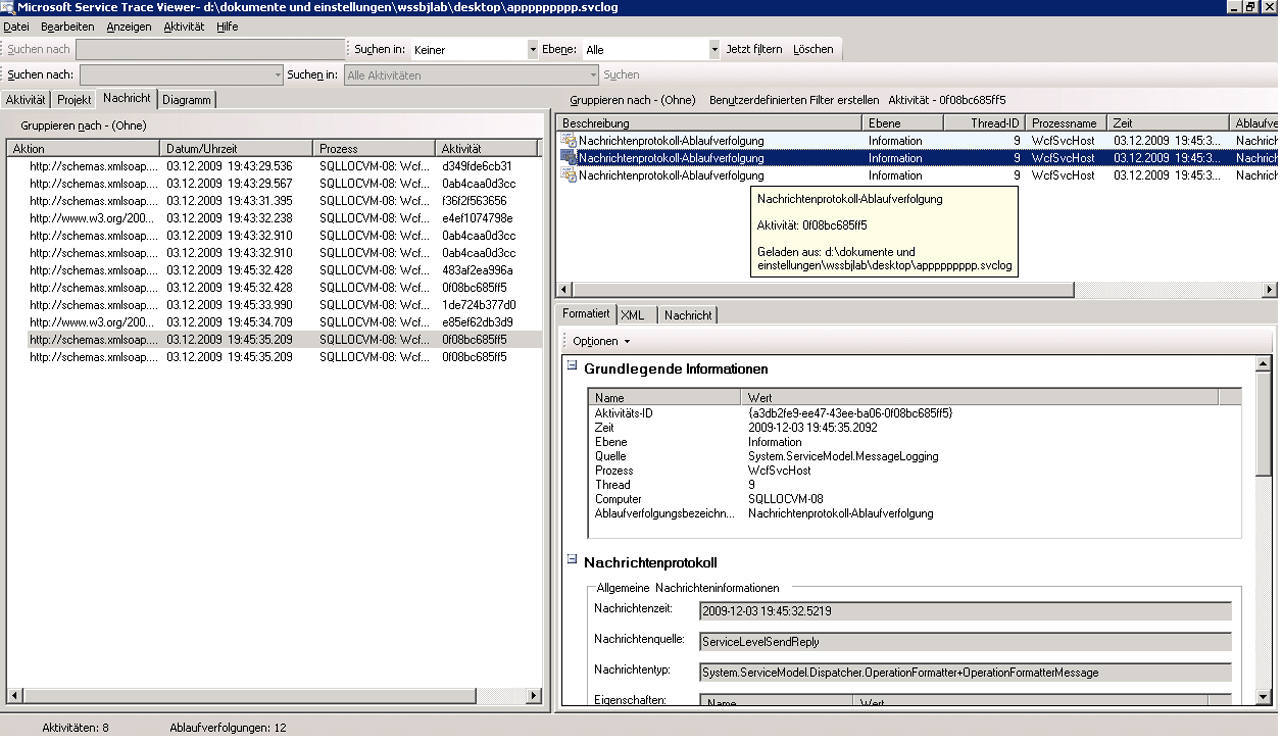Sort by the Datum/Uhrzeit column header
Image resolution: width=1282 pixels, height=736 pixels.
click(237, 148)
